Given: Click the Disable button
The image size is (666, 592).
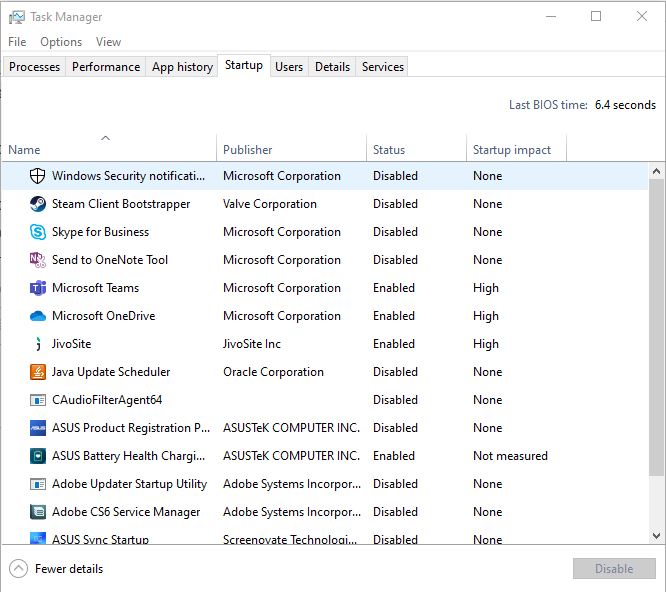Looking at the screenshot, I should (x=614, y=569).
